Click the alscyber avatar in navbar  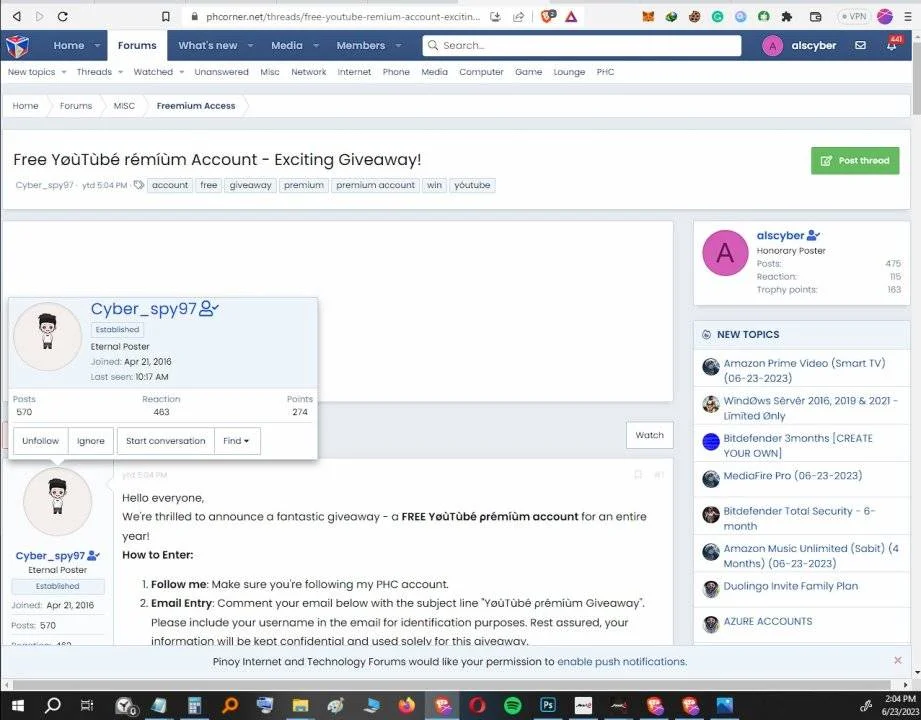click(x=772, y=45)
